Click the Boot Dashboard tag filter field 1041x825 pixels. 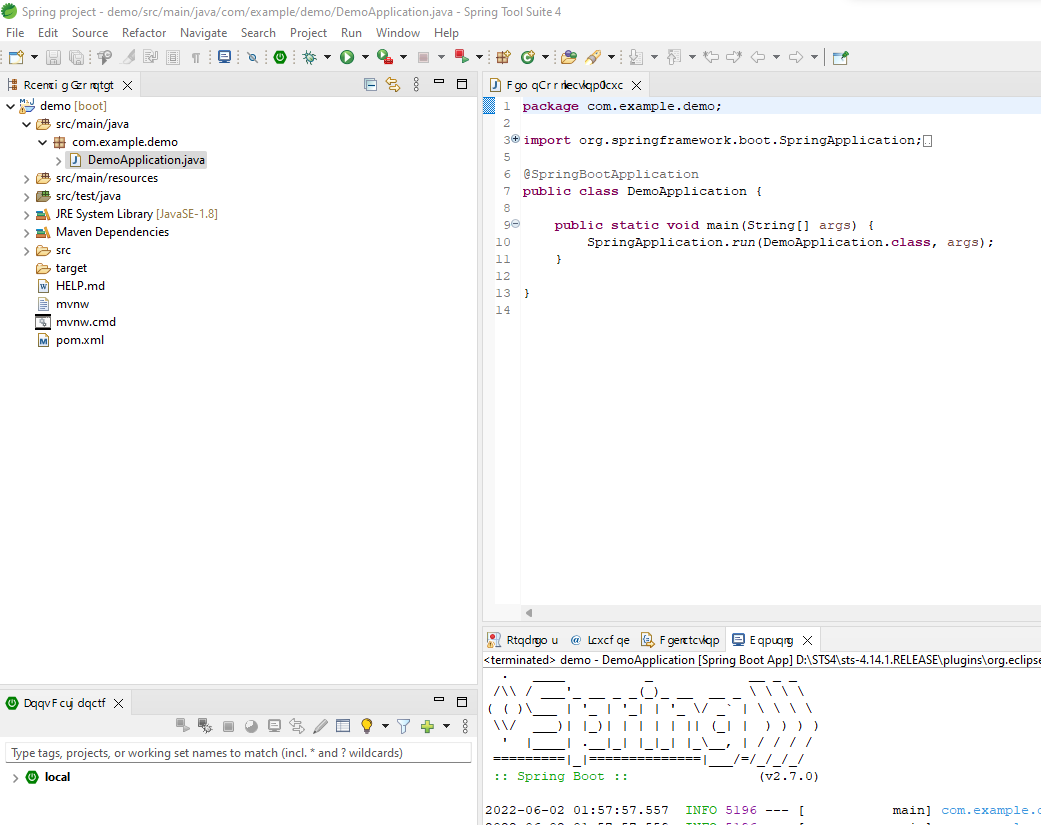coord(238,753)
